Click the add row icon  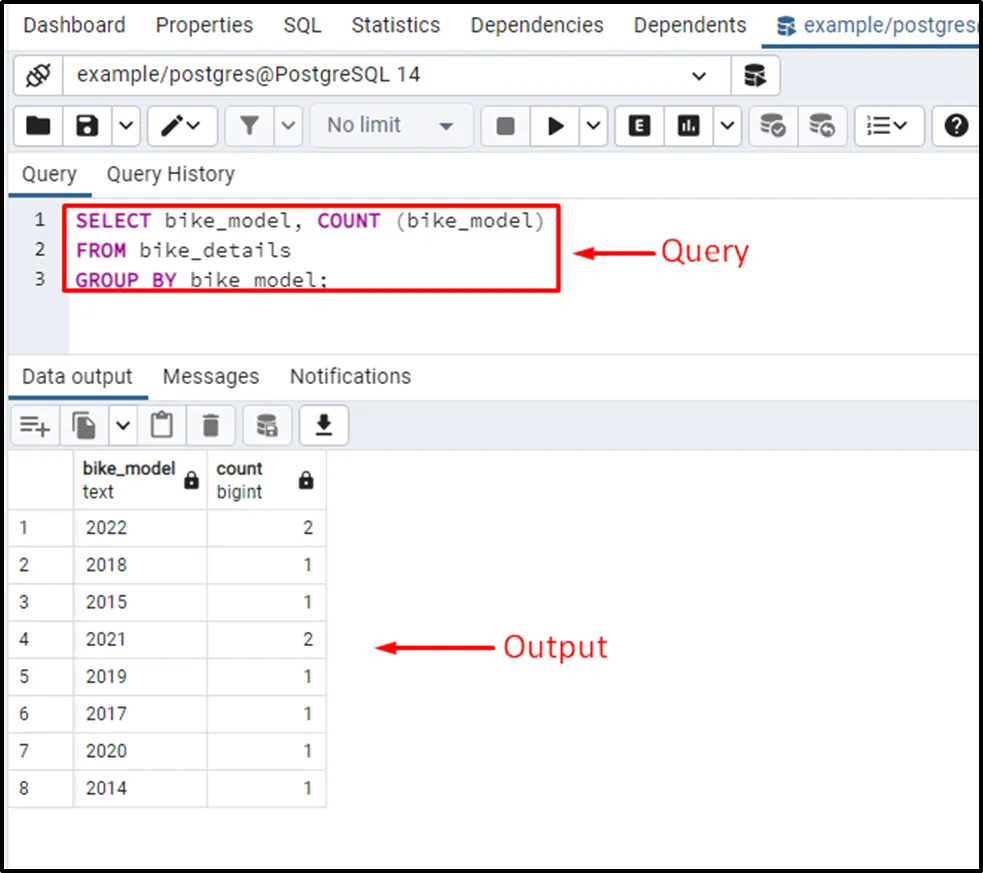pos(34,426)
